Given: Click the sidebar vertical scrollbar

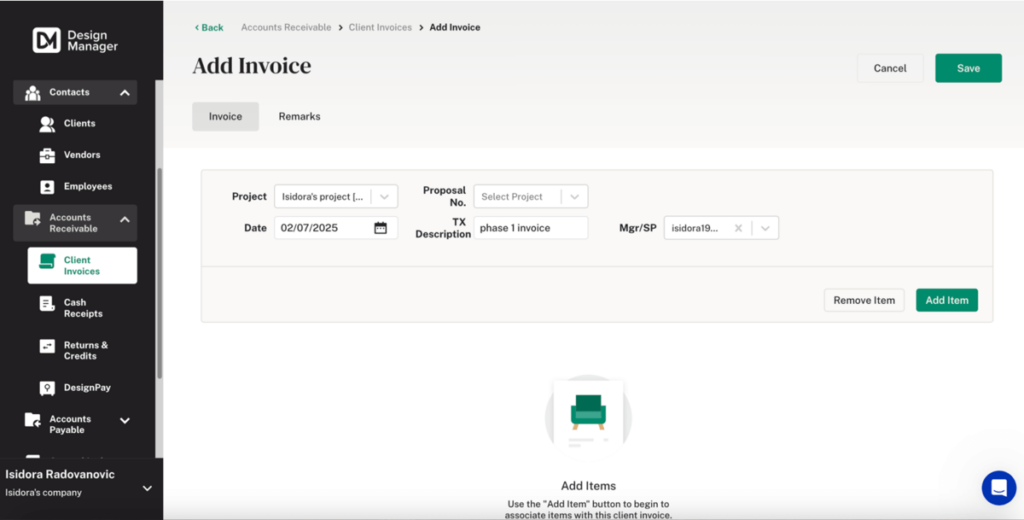Looking at the screenshot, I should coord(159,272).
